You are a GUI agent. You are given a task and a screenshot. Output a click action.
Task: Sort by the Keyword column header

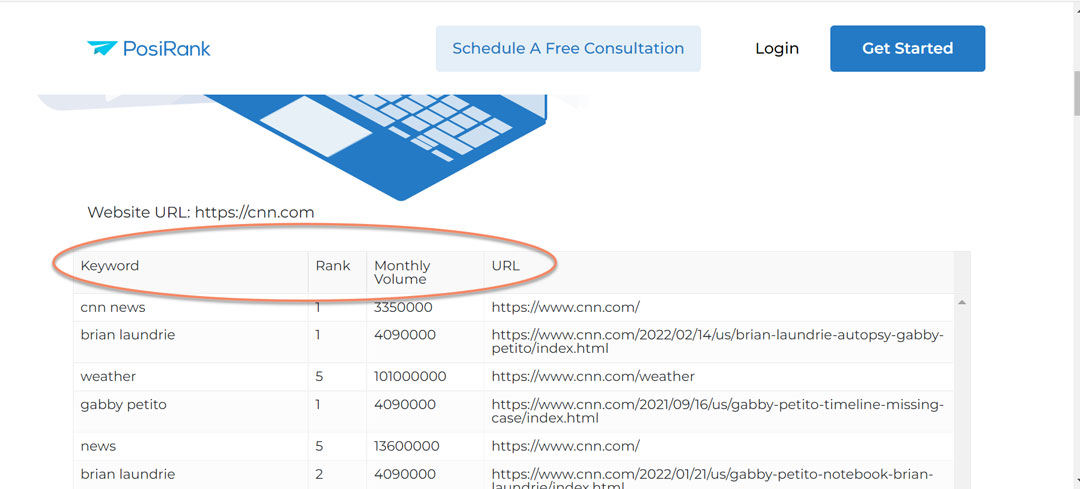tap(110, 266)
